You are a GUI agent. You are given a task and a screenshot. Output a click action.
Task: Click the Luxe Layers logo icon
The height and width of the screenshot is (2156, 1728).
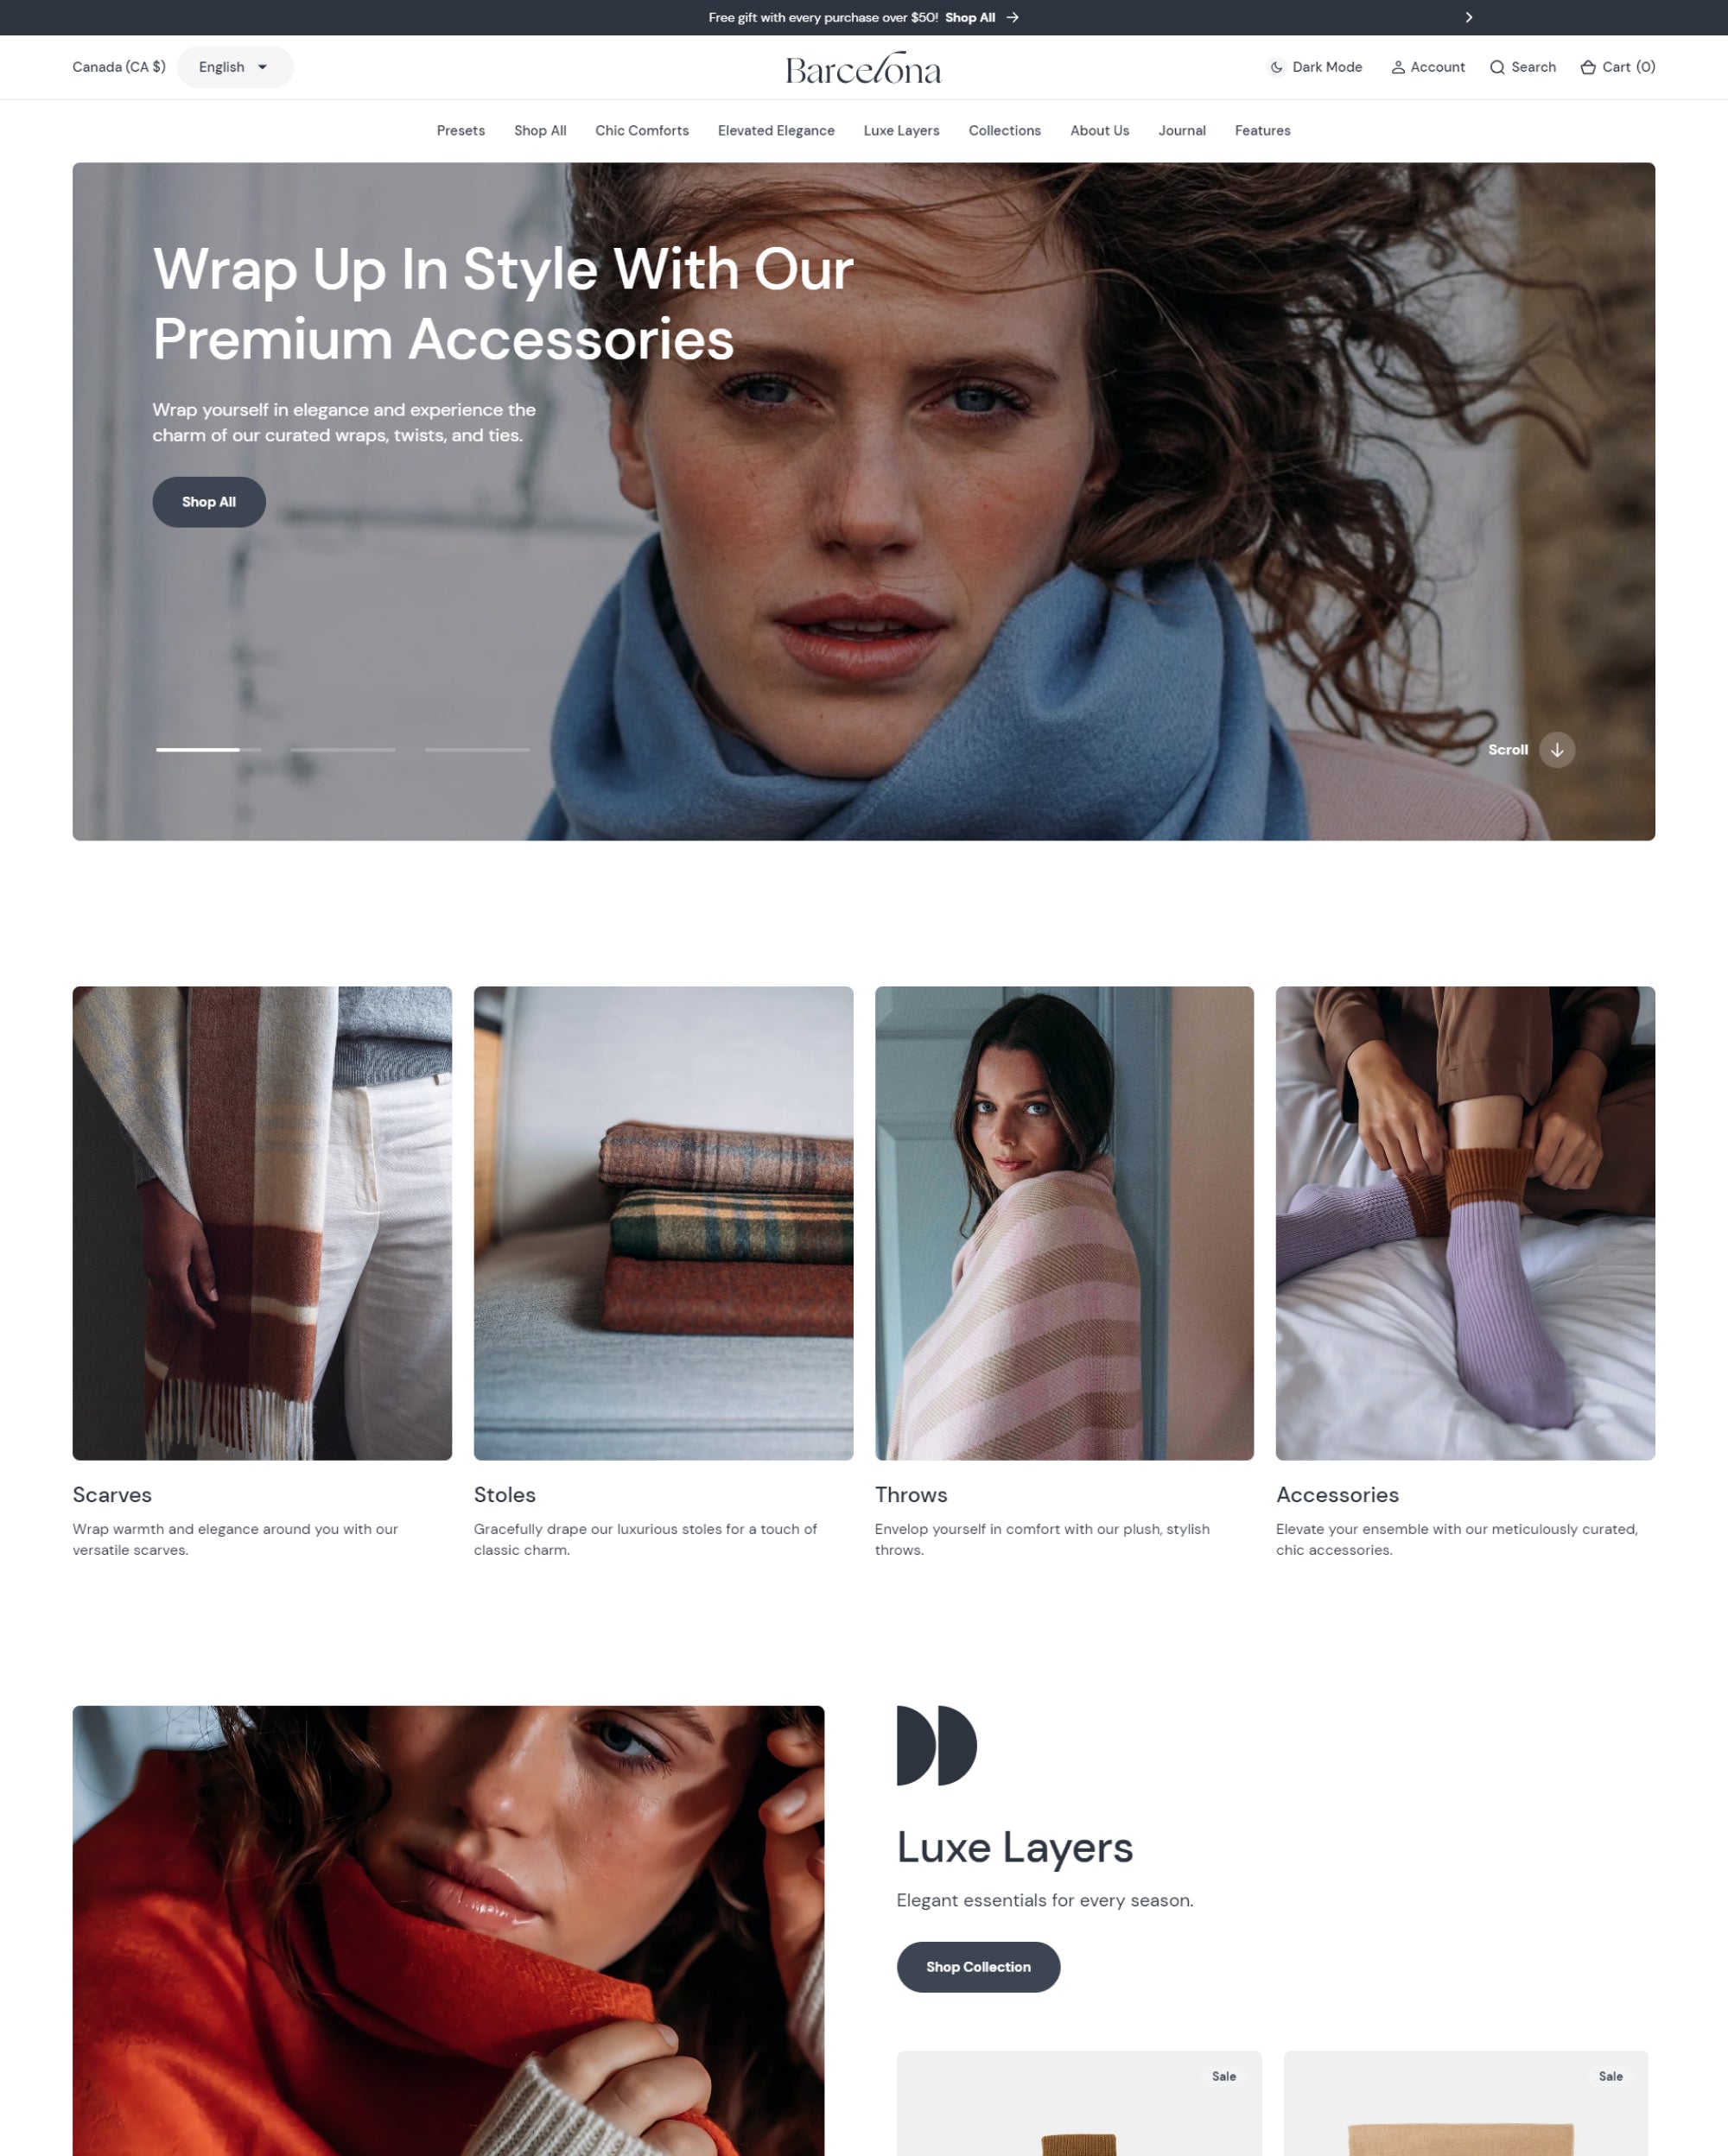point(937,1745)
